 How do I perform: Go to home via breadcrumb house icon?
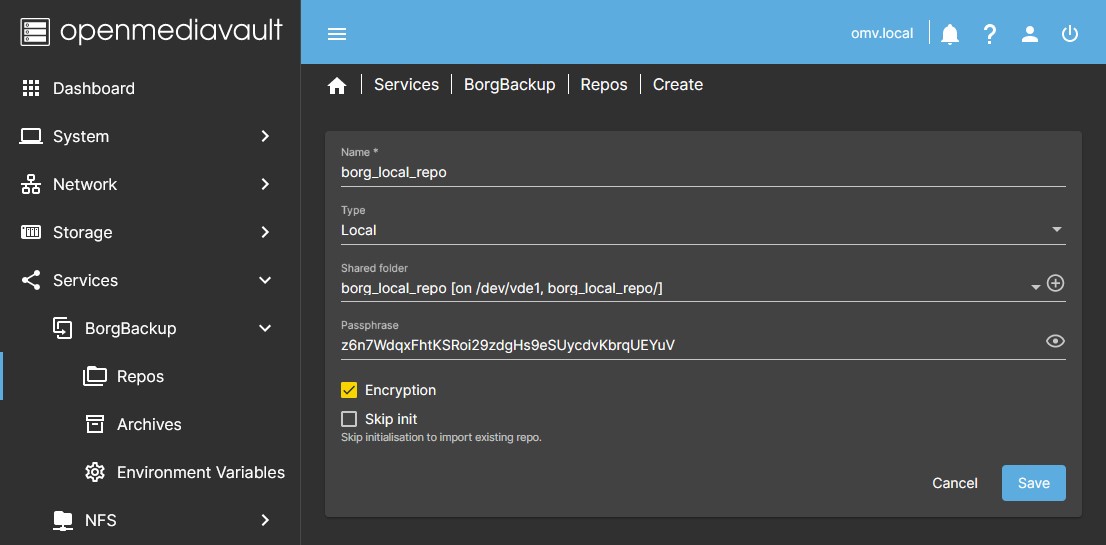tap(337, 86)
